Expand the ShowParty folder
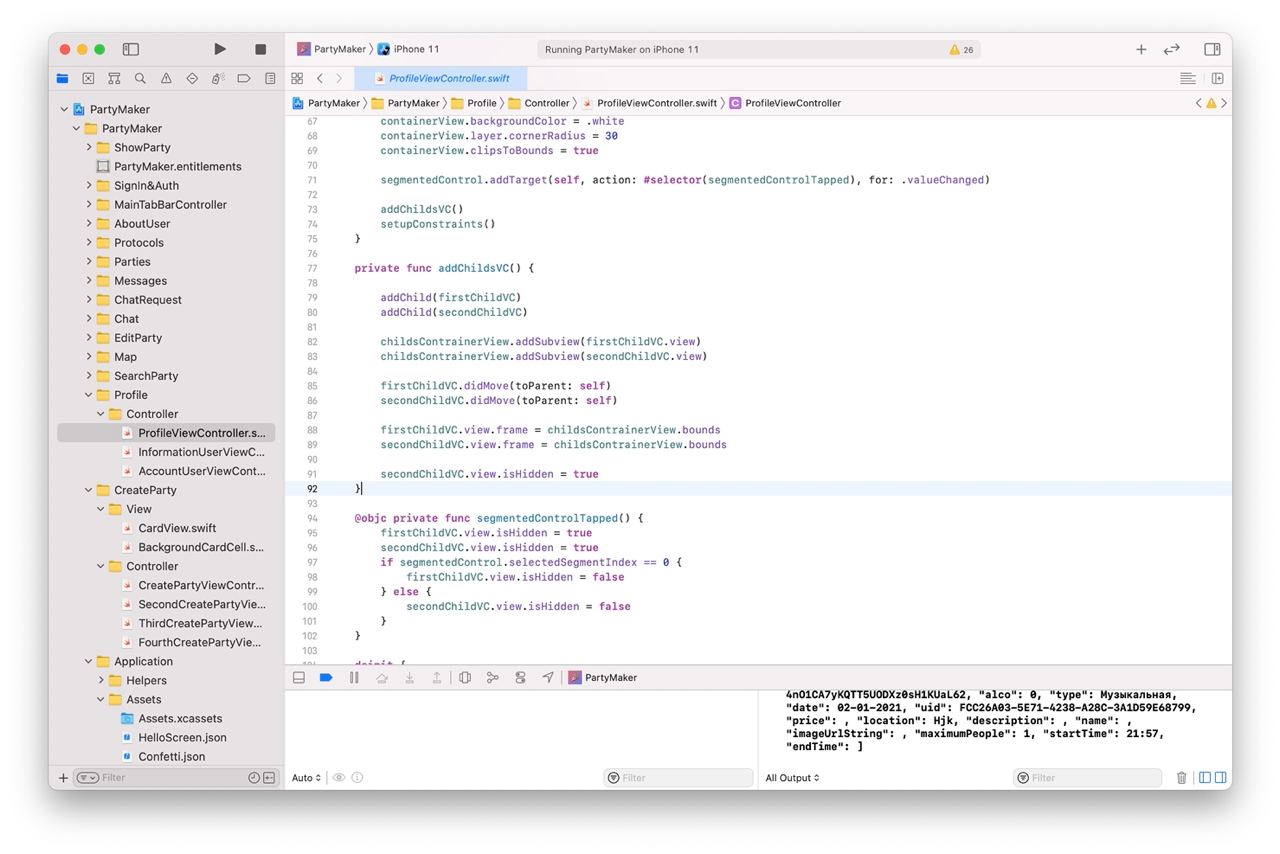 pos(89,147)
